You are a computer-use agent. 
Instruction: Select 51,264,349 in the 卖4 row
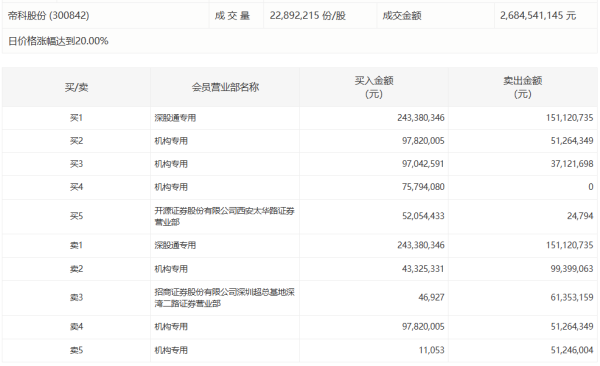pyautogui.click(x=572, y=327)
